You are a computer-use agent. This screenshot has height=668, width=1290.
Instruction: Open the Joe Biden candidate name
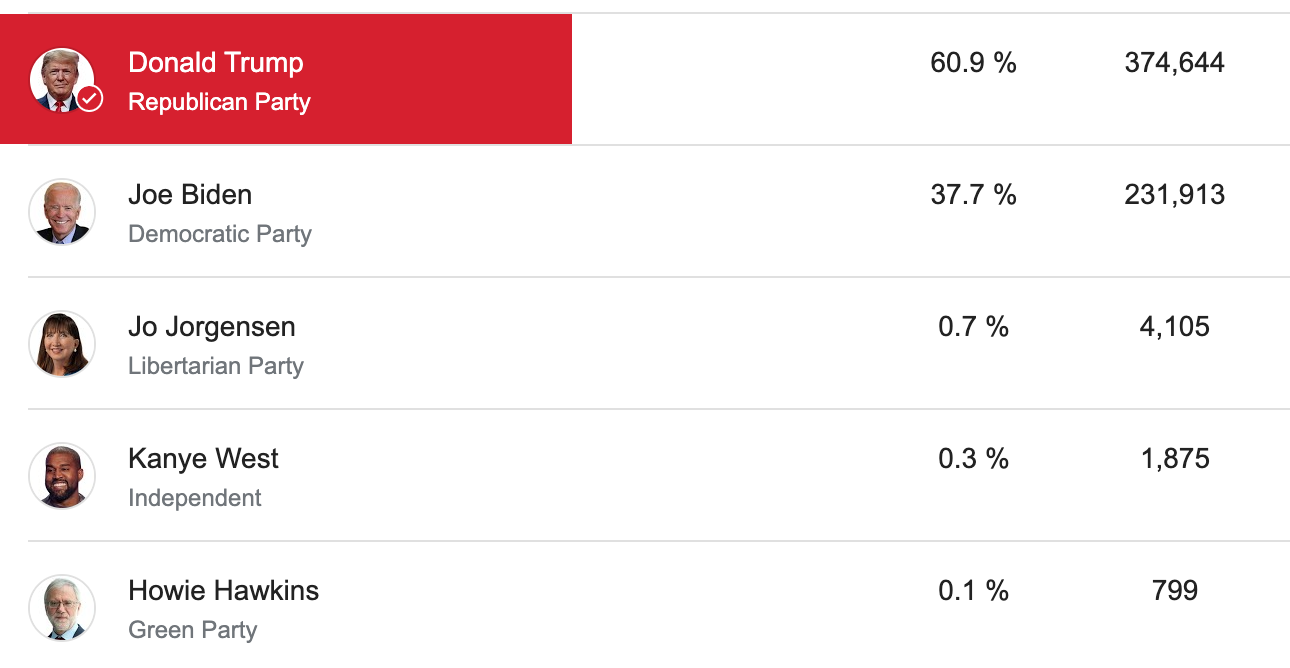click(190, 194)
